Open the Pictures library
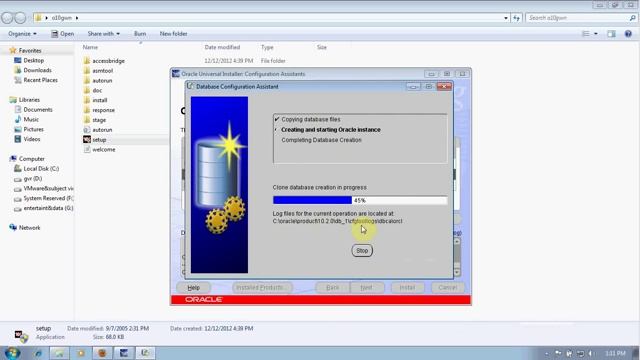This screenshot has width=640, height=360. [x=33, y=129]
